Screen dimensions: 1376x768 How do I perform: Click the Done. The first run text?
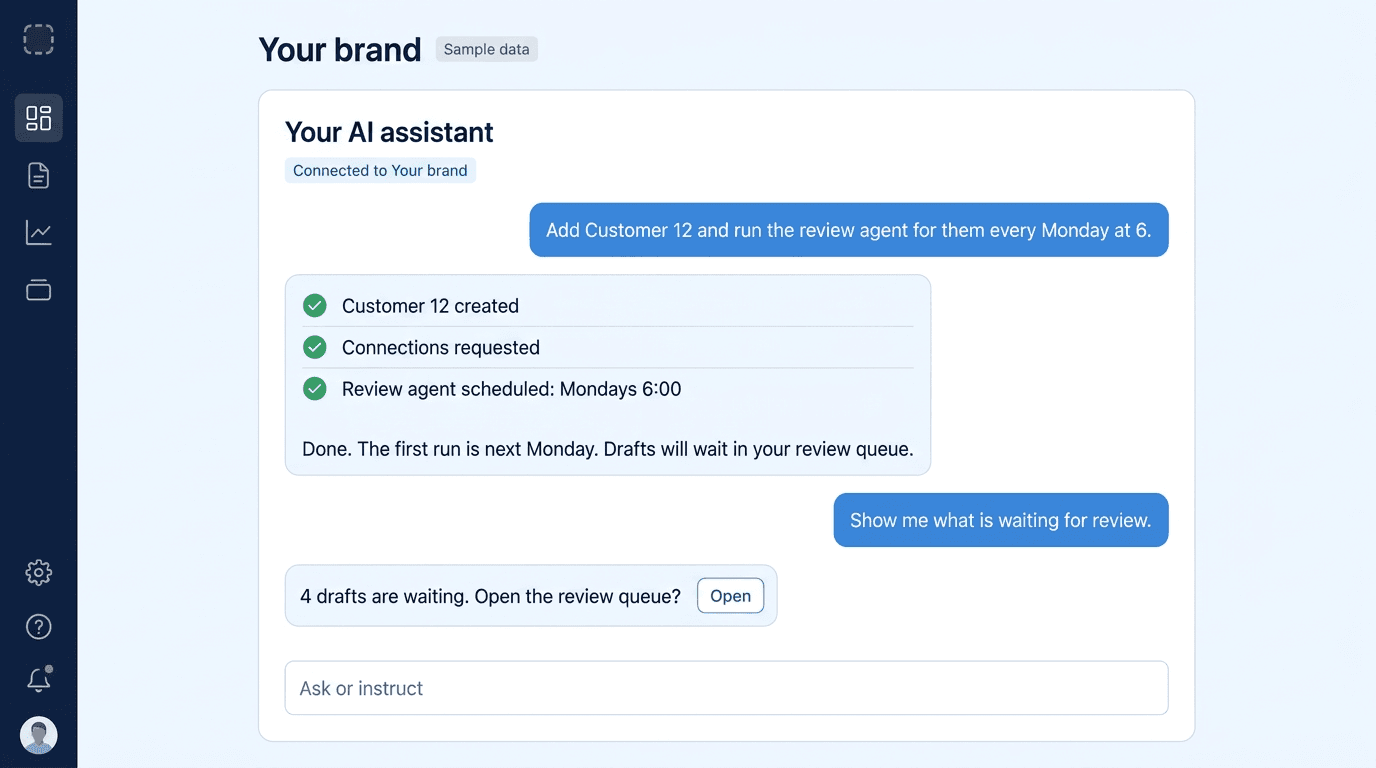pyautogui.click(x=608, y=449)
